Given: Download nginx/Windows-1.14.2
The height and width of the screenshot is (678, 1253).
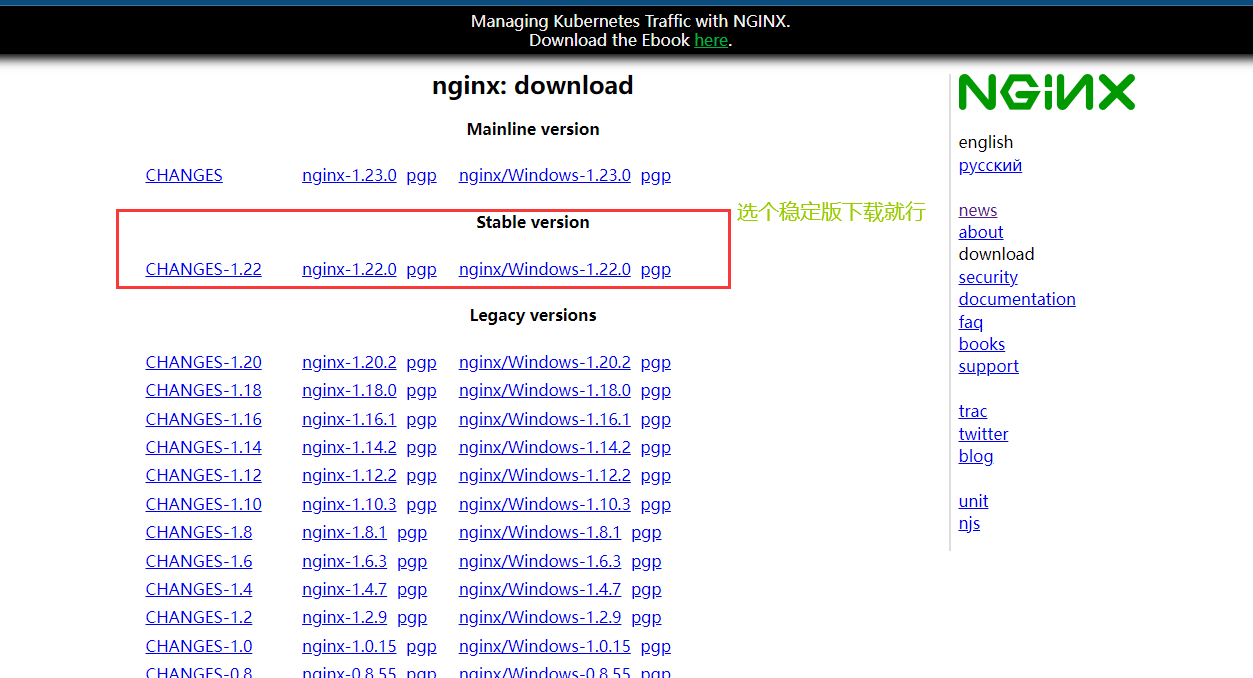Looking at the screenshot, I should coord(545,447).
